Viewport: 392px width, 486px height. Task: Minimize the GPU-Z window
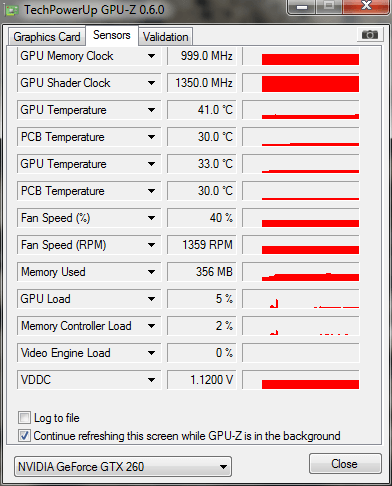pos(302,7)
